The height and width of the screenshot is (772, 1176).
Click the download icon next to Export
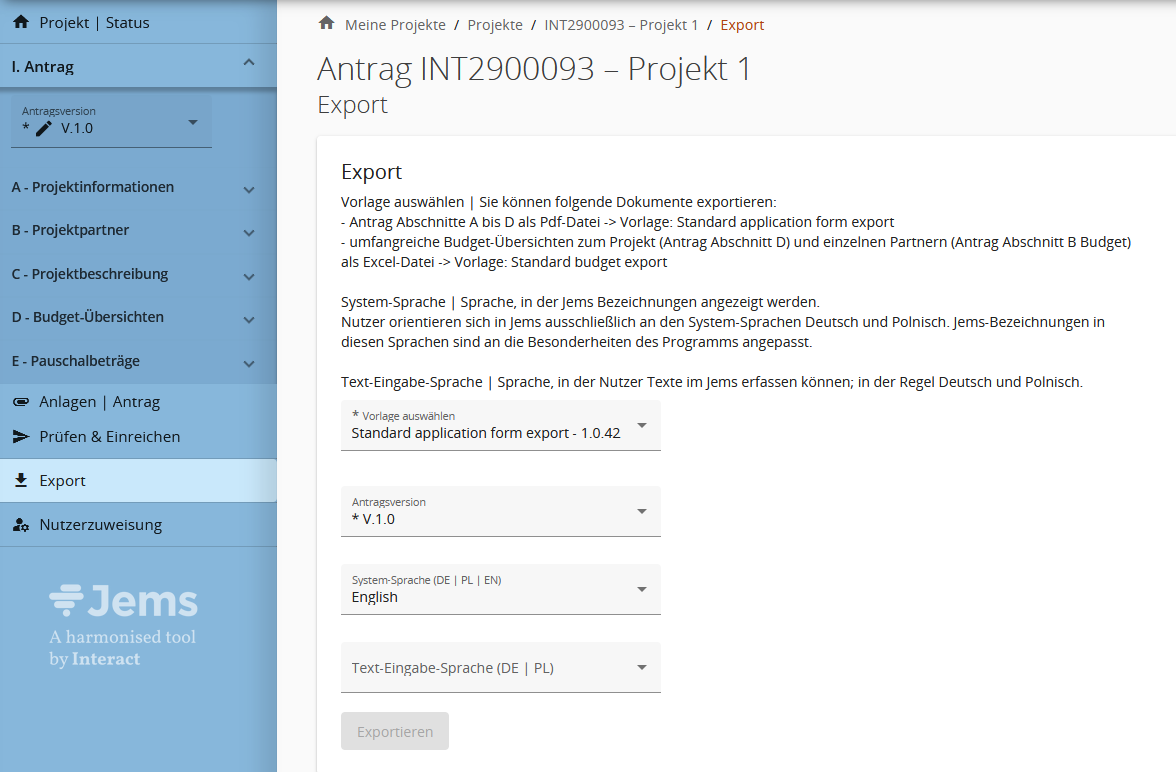[20, 481]
